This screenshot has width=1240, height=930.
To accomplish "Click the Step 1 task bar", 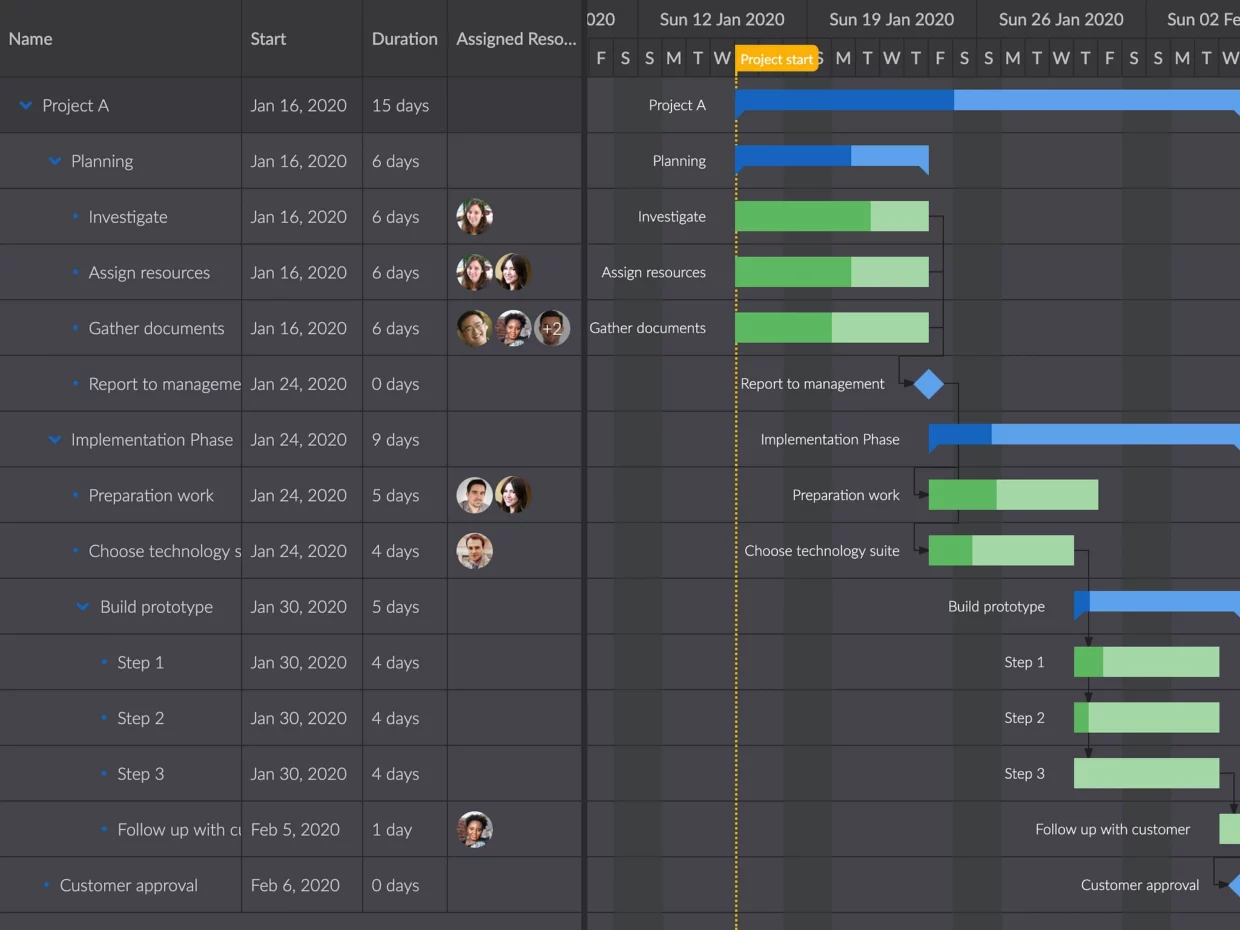I will pos(1146,662).
